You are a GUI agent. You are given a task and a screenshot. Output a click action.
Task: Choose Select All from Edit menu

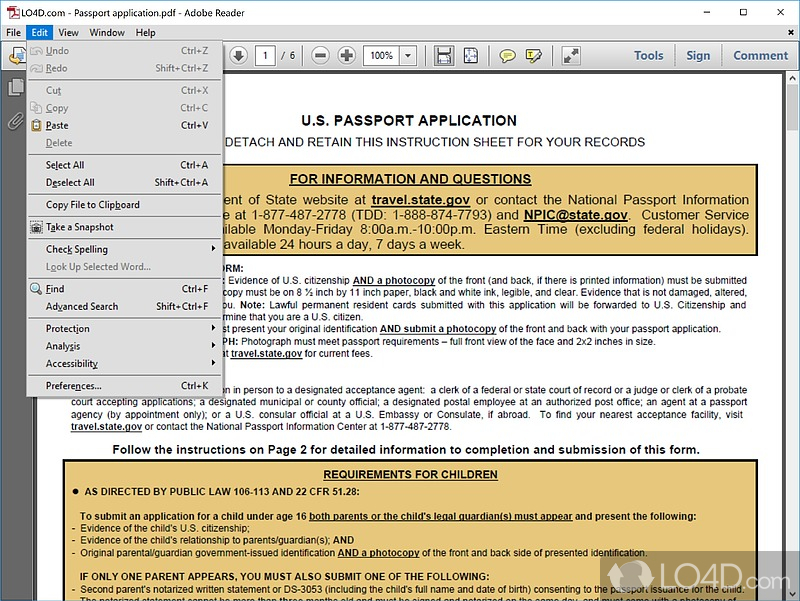point(125,165)
